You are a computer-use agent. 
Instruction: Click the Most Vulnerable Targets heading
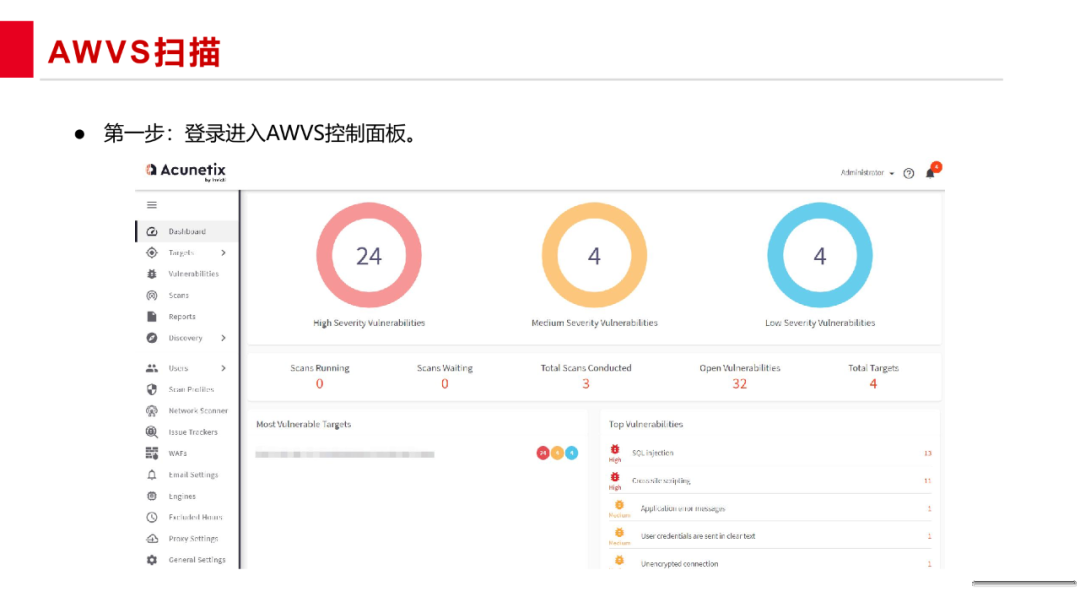304,425
